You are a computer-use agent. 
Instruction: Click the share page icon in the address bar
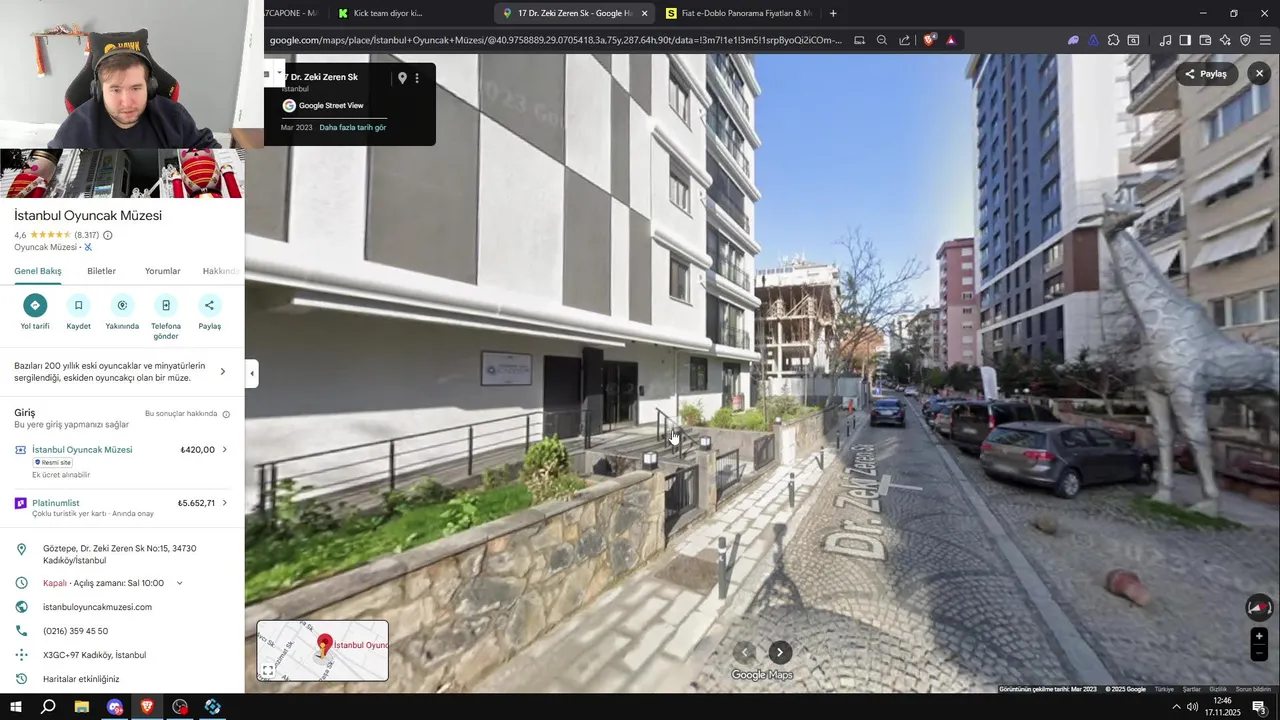click(x=904, y=40)
